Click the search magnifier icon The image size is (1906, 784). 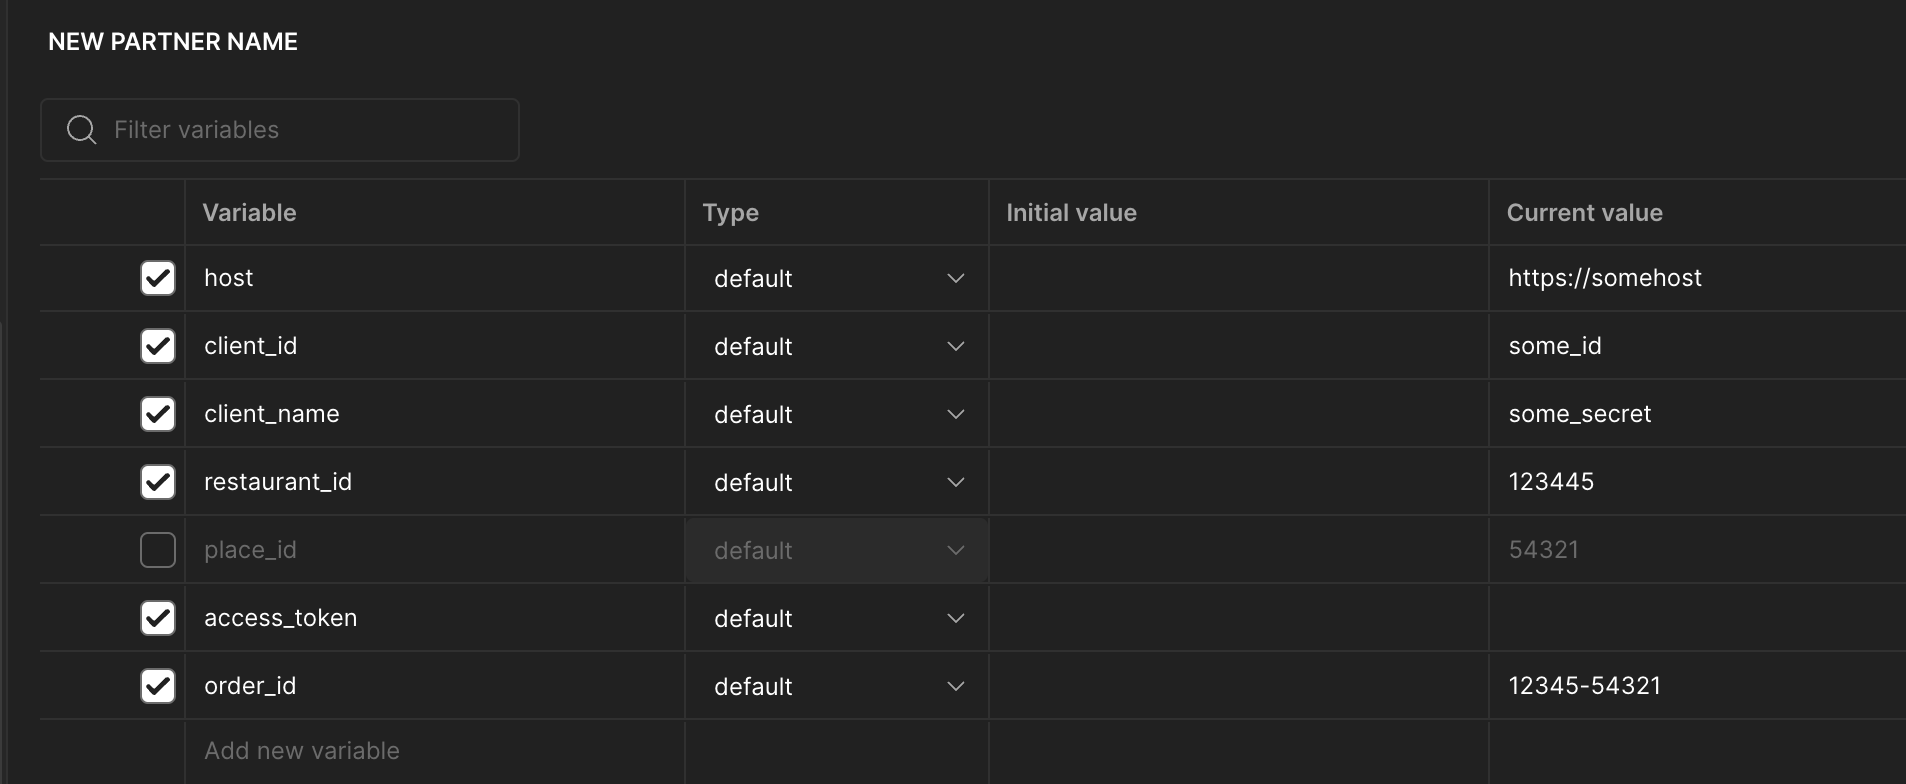tap(81, 130)
